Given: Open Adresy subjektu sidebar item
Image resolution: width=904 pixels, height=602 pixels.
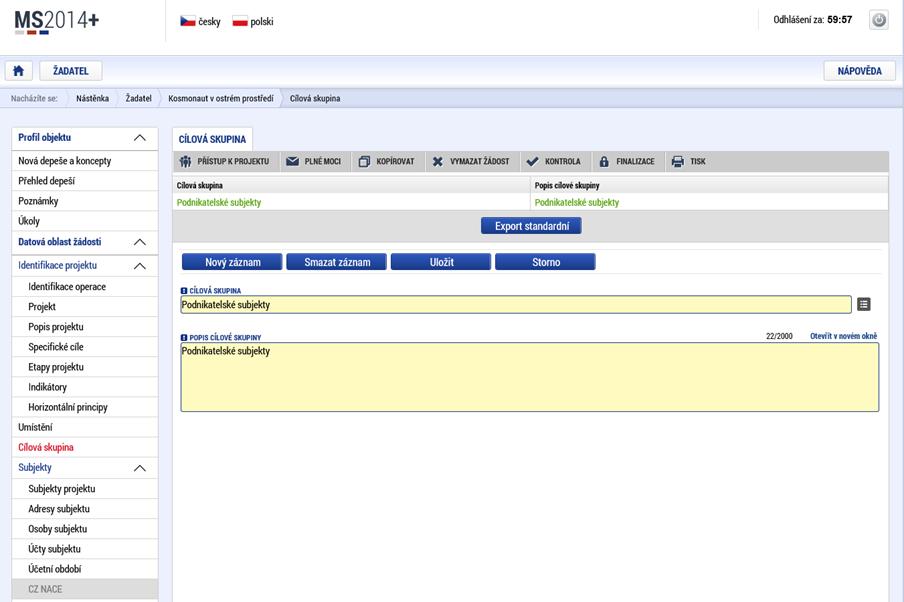Looking at the screenshot, I should (x=85, y=509).
